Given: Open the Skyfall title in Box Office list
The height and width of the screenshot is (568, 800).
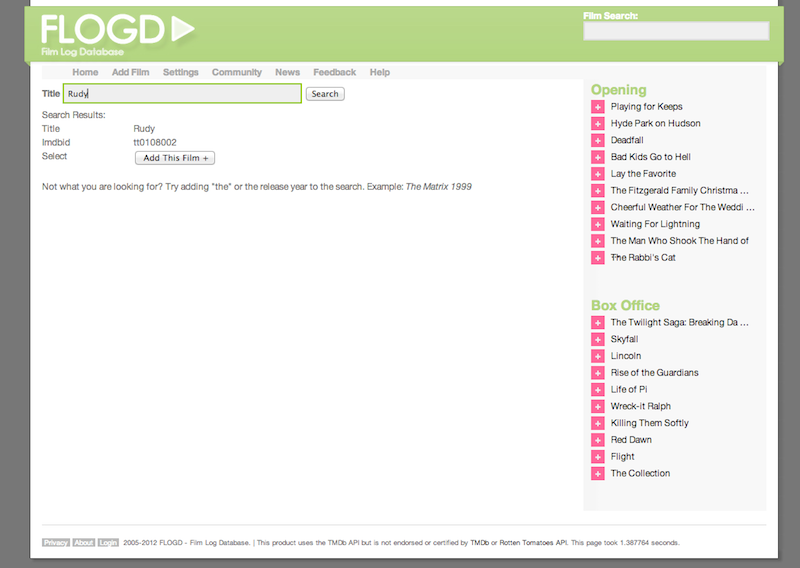Looking at the screenshot, I should pos(624,339).
